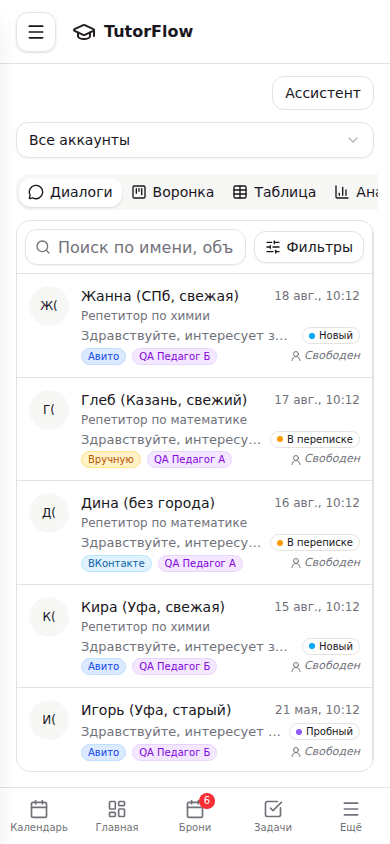
Task: Open the Ассистент panel
Action: click(323, 93)
